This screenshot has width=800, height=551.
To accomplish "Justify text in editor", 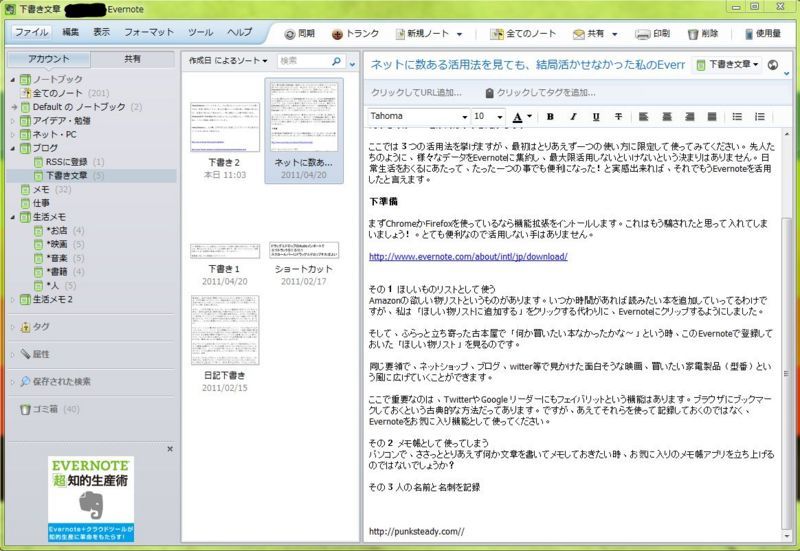I will pos(712,117).
